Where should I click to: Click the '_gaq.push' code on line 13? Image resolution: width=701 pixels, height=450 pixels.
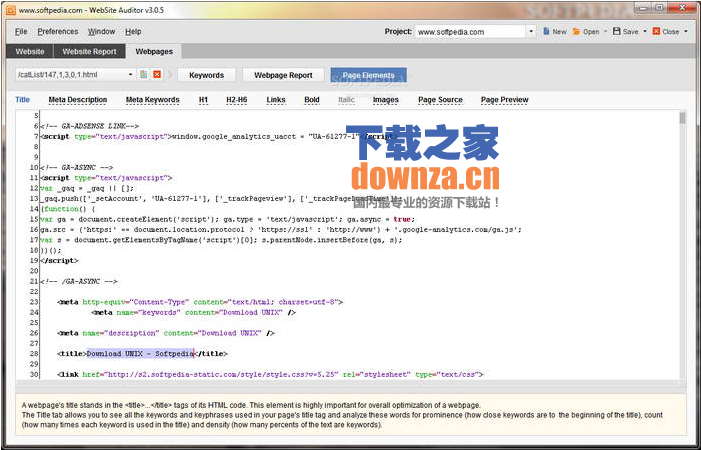219,198
